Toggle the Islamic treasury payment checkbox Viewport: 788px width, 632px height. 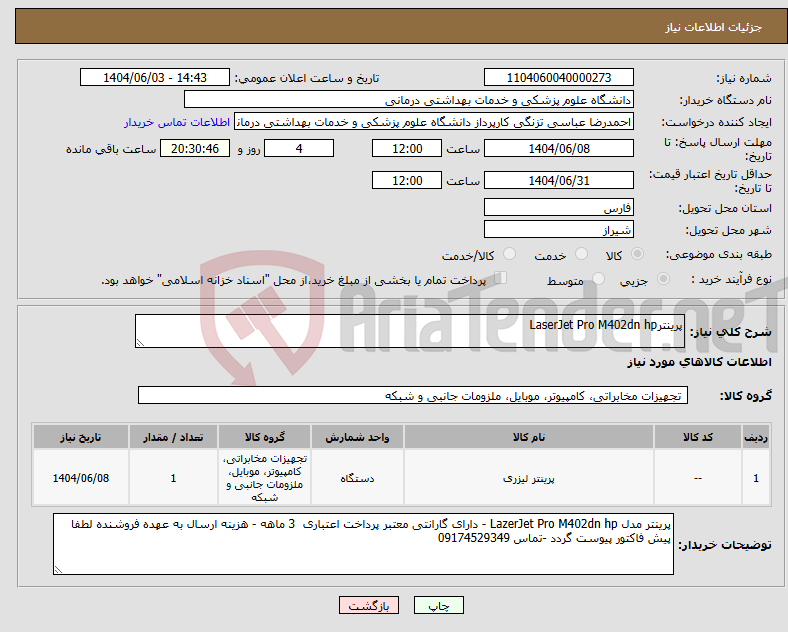(501, 278)
